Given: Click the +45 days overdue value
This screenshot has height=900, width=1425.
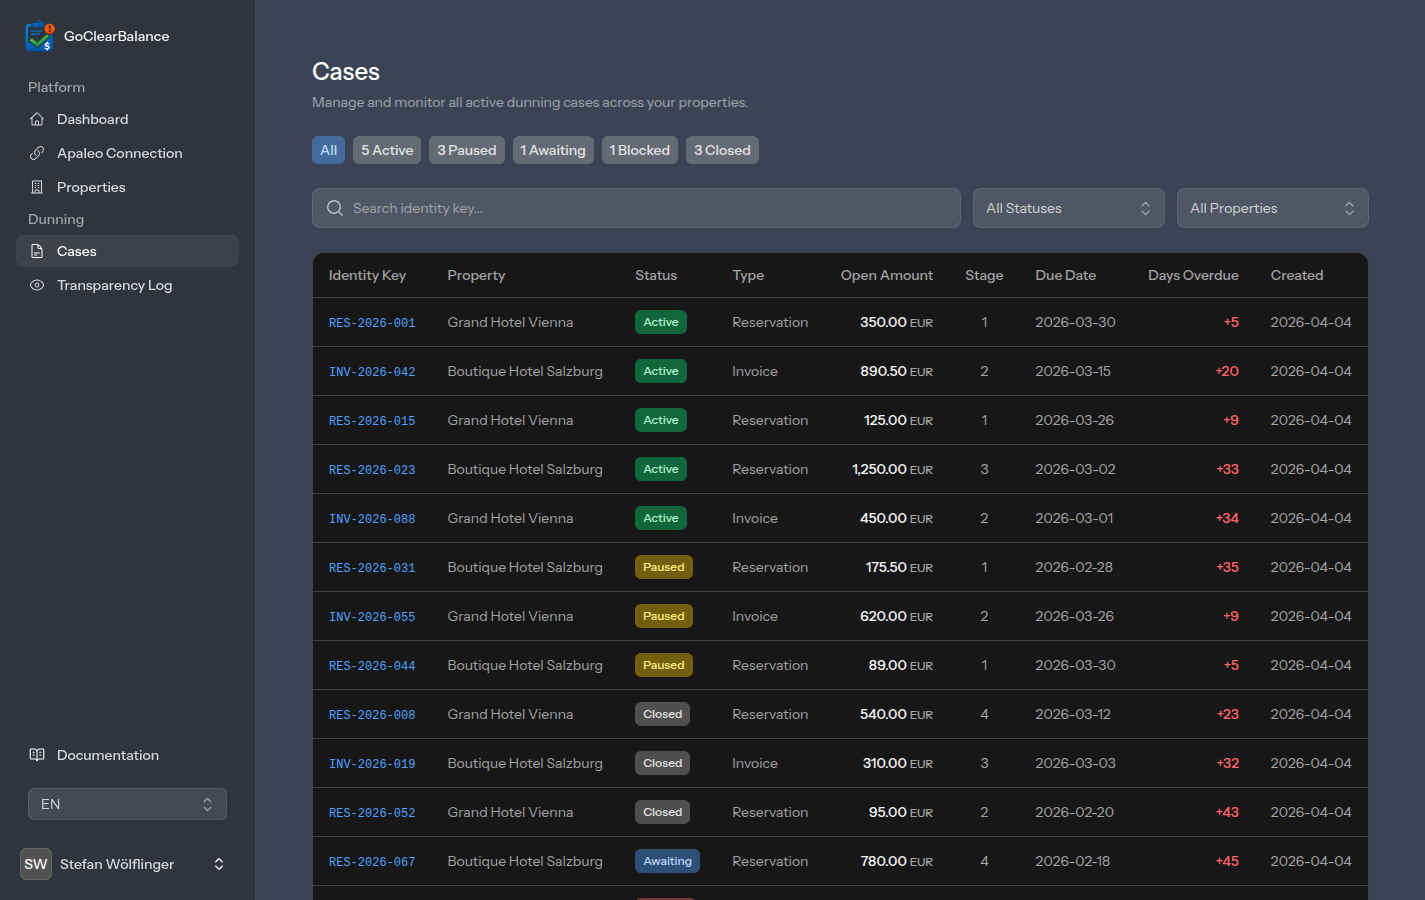Looking at the screenshot, I should coord(1227,861).
